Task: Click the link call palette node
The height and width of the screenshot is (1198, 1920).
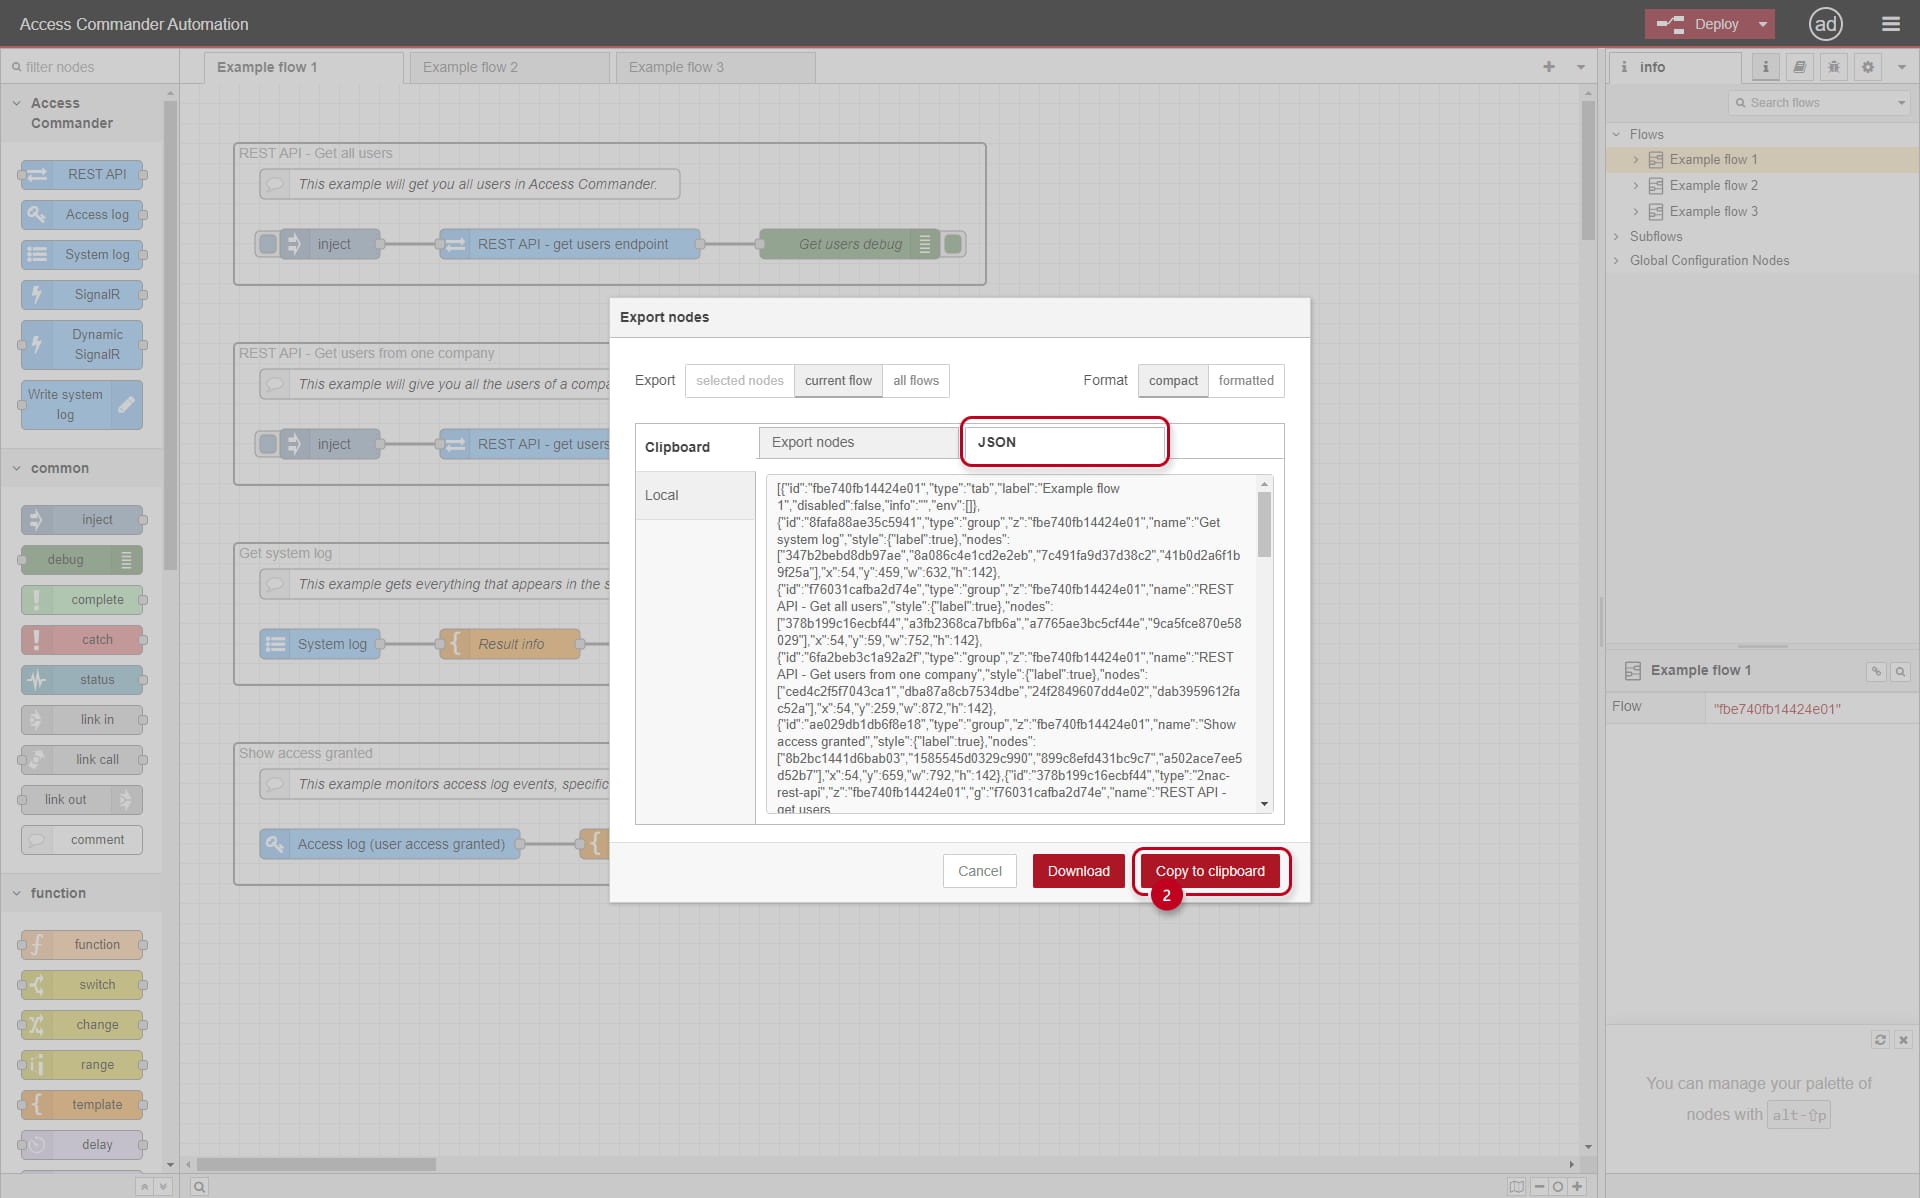Action: (82, 759)
